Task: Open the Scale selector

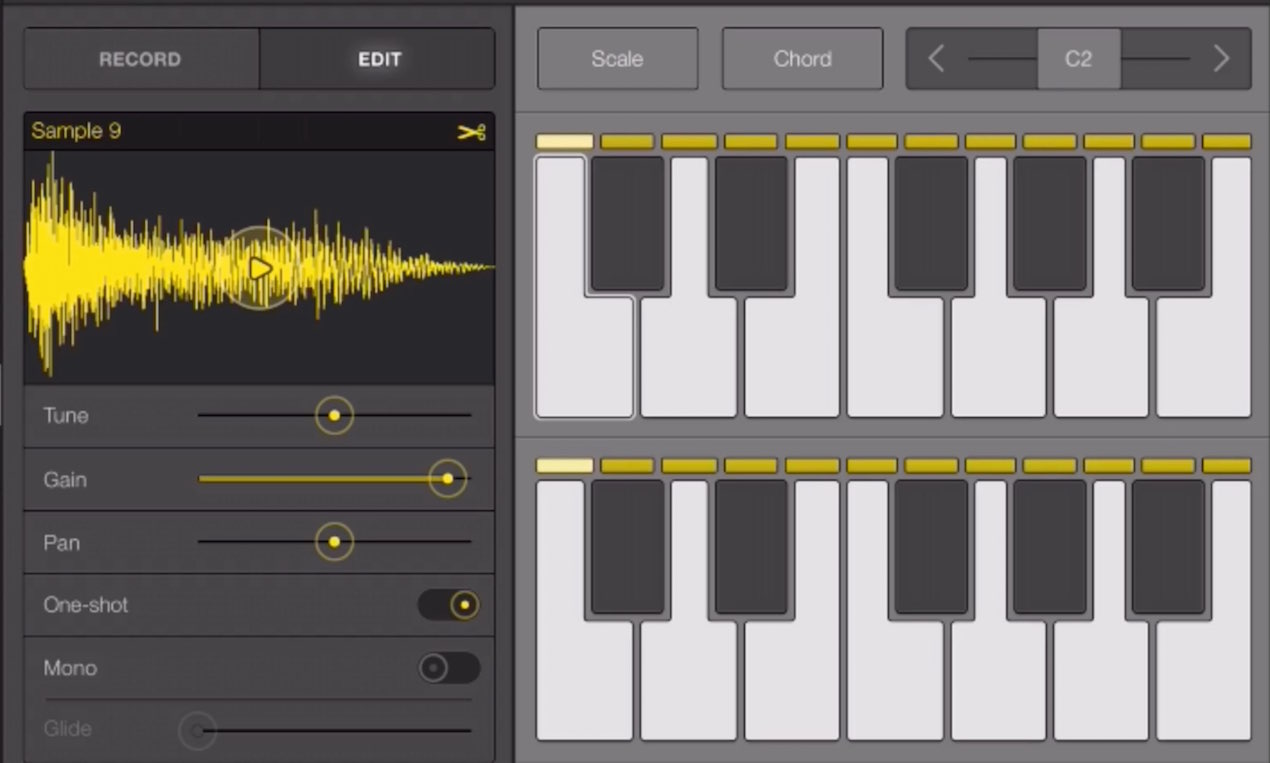Action: tap(617, 59)
